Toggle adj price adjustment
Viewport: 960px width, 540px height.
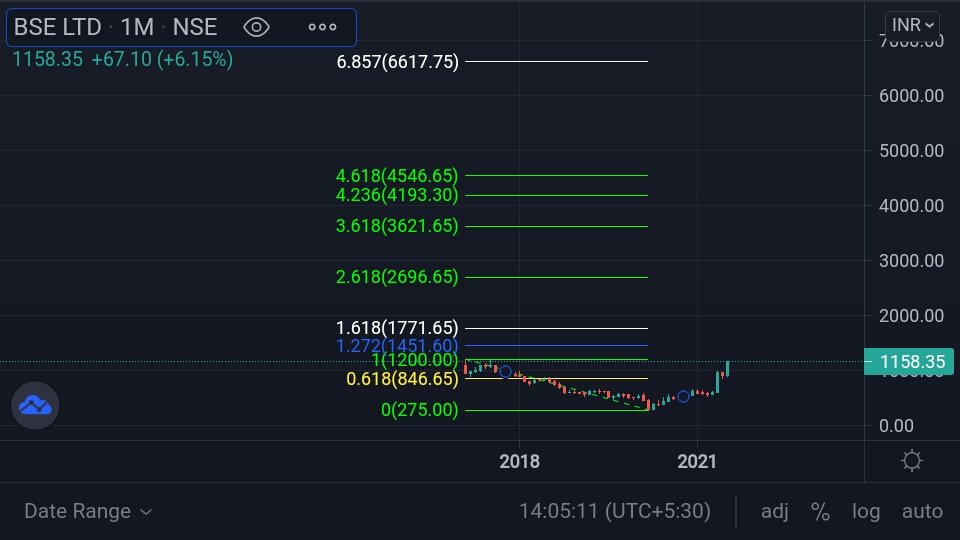774,511
